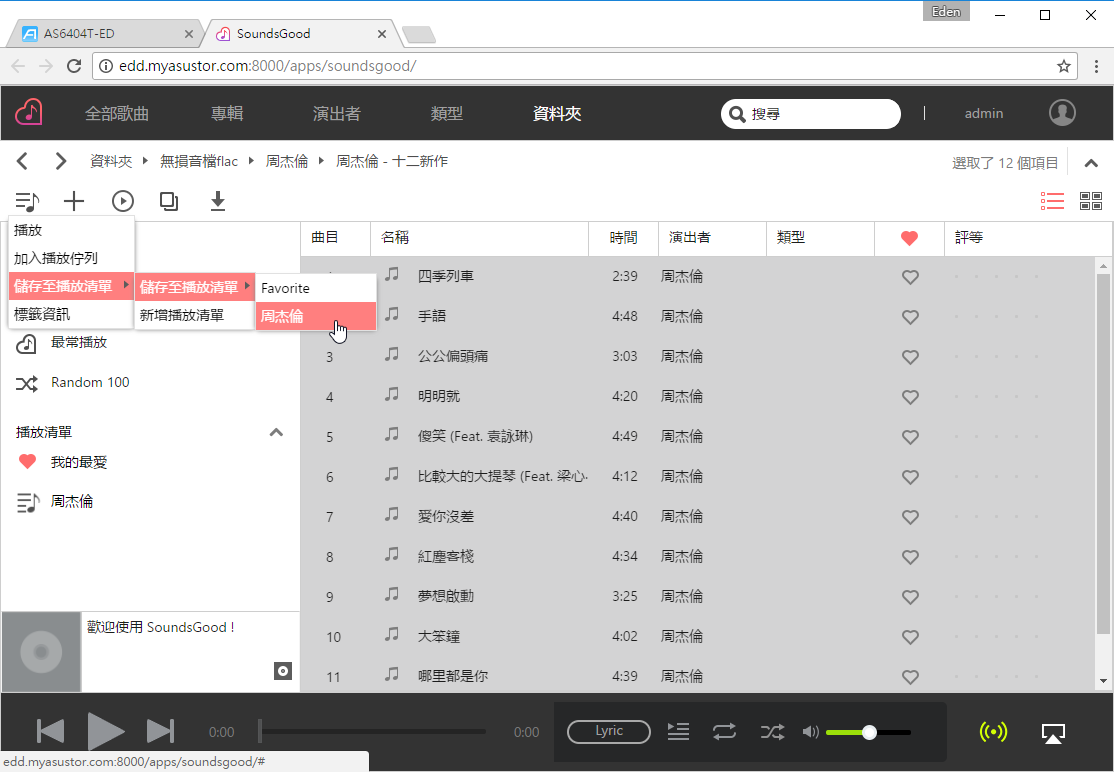Screen dimensions: 1114x772
Task: Click the Random 100 shuffle icon
Action: click(26, 384)
